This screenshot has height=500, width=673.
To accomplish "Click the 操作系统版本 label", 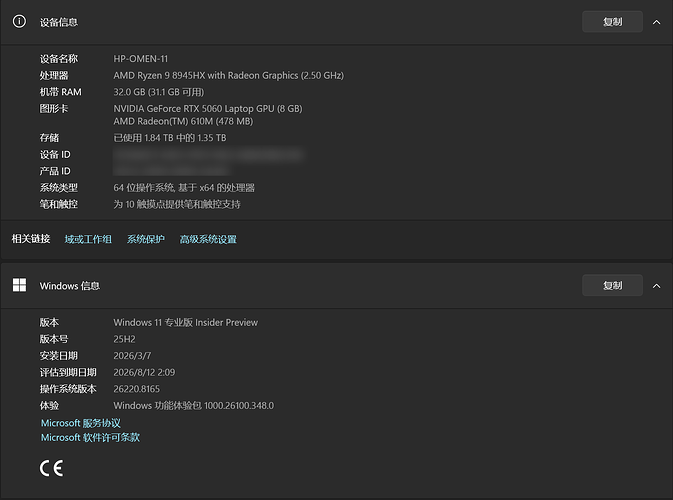I will coord(68,389).
